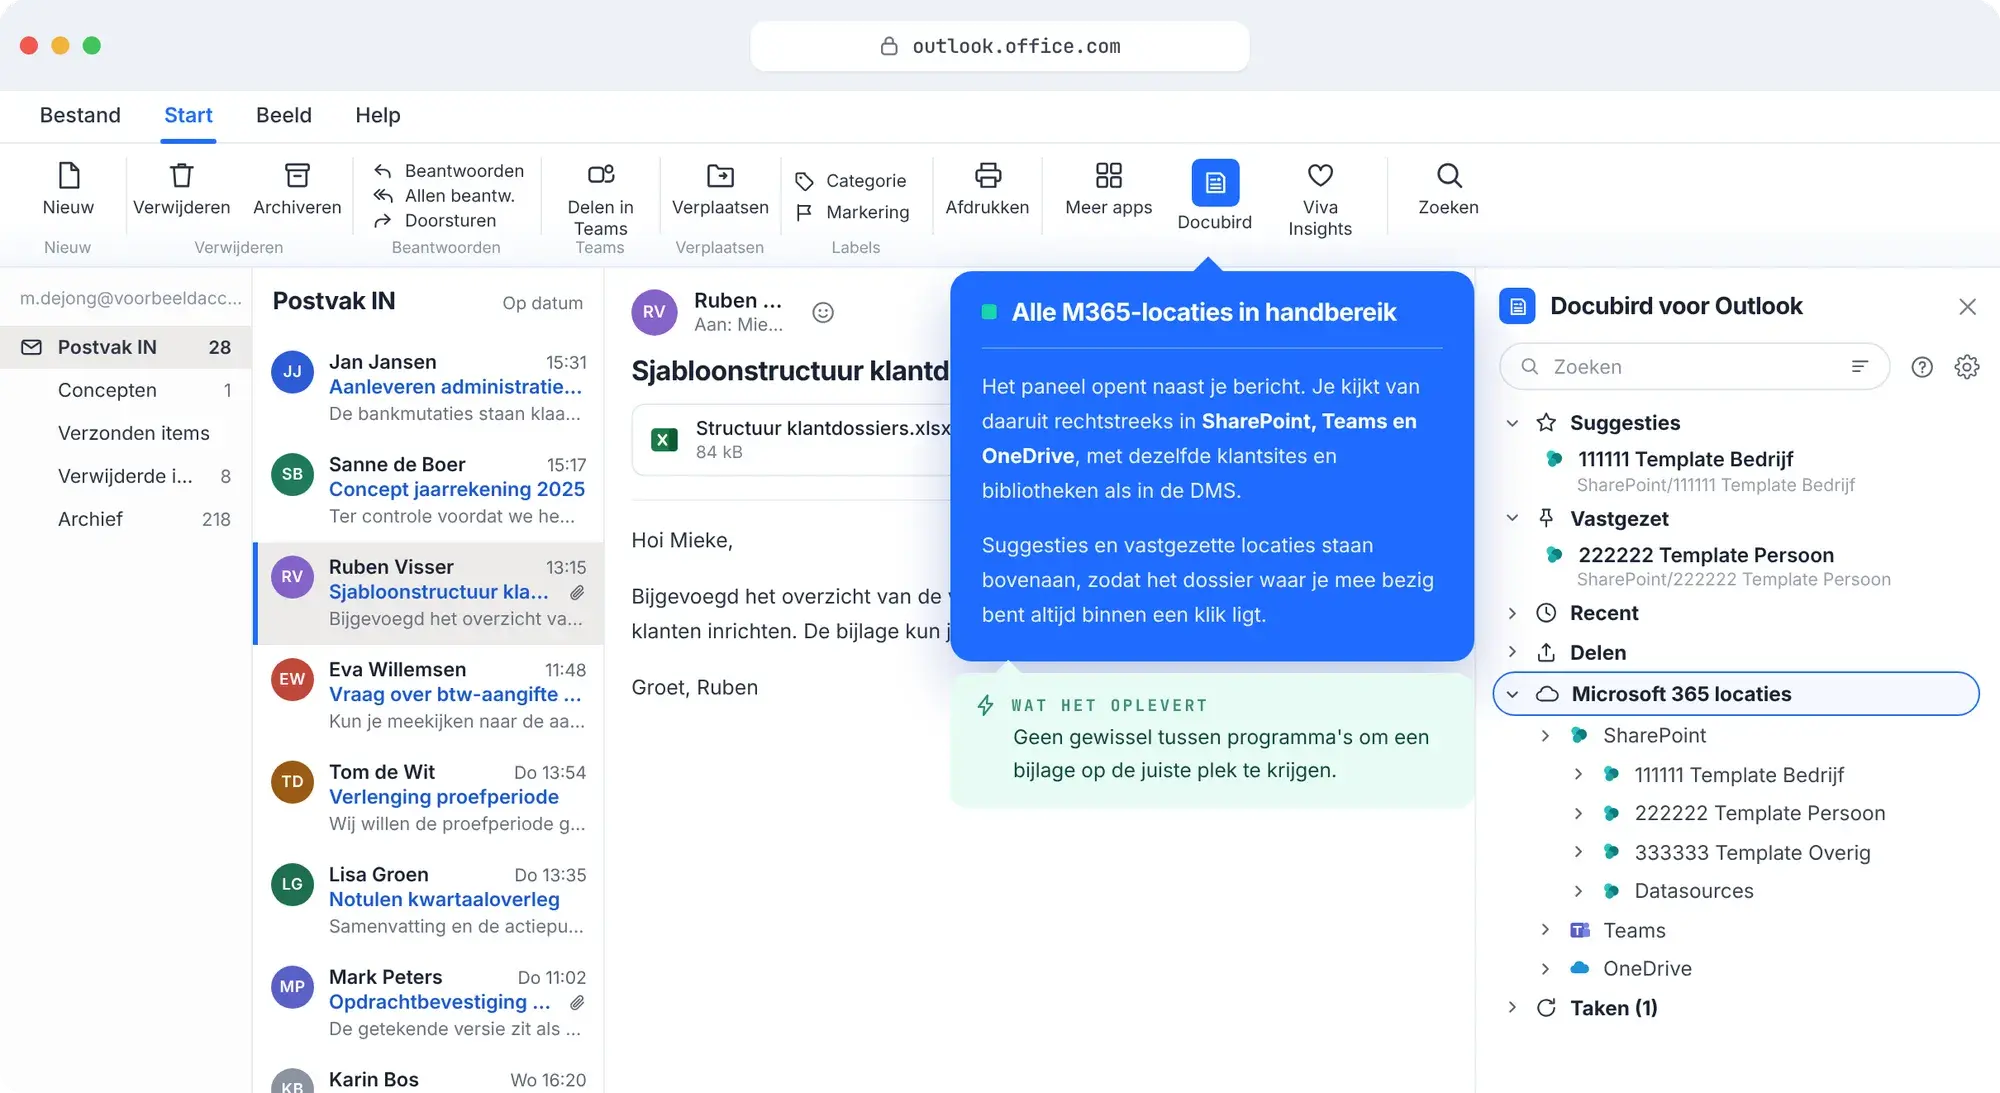The width and height of the screenshot is (2000, 1093).
Task: Open Jan Jansen's Aanleveren administratie email
Action: coord(429,388)
